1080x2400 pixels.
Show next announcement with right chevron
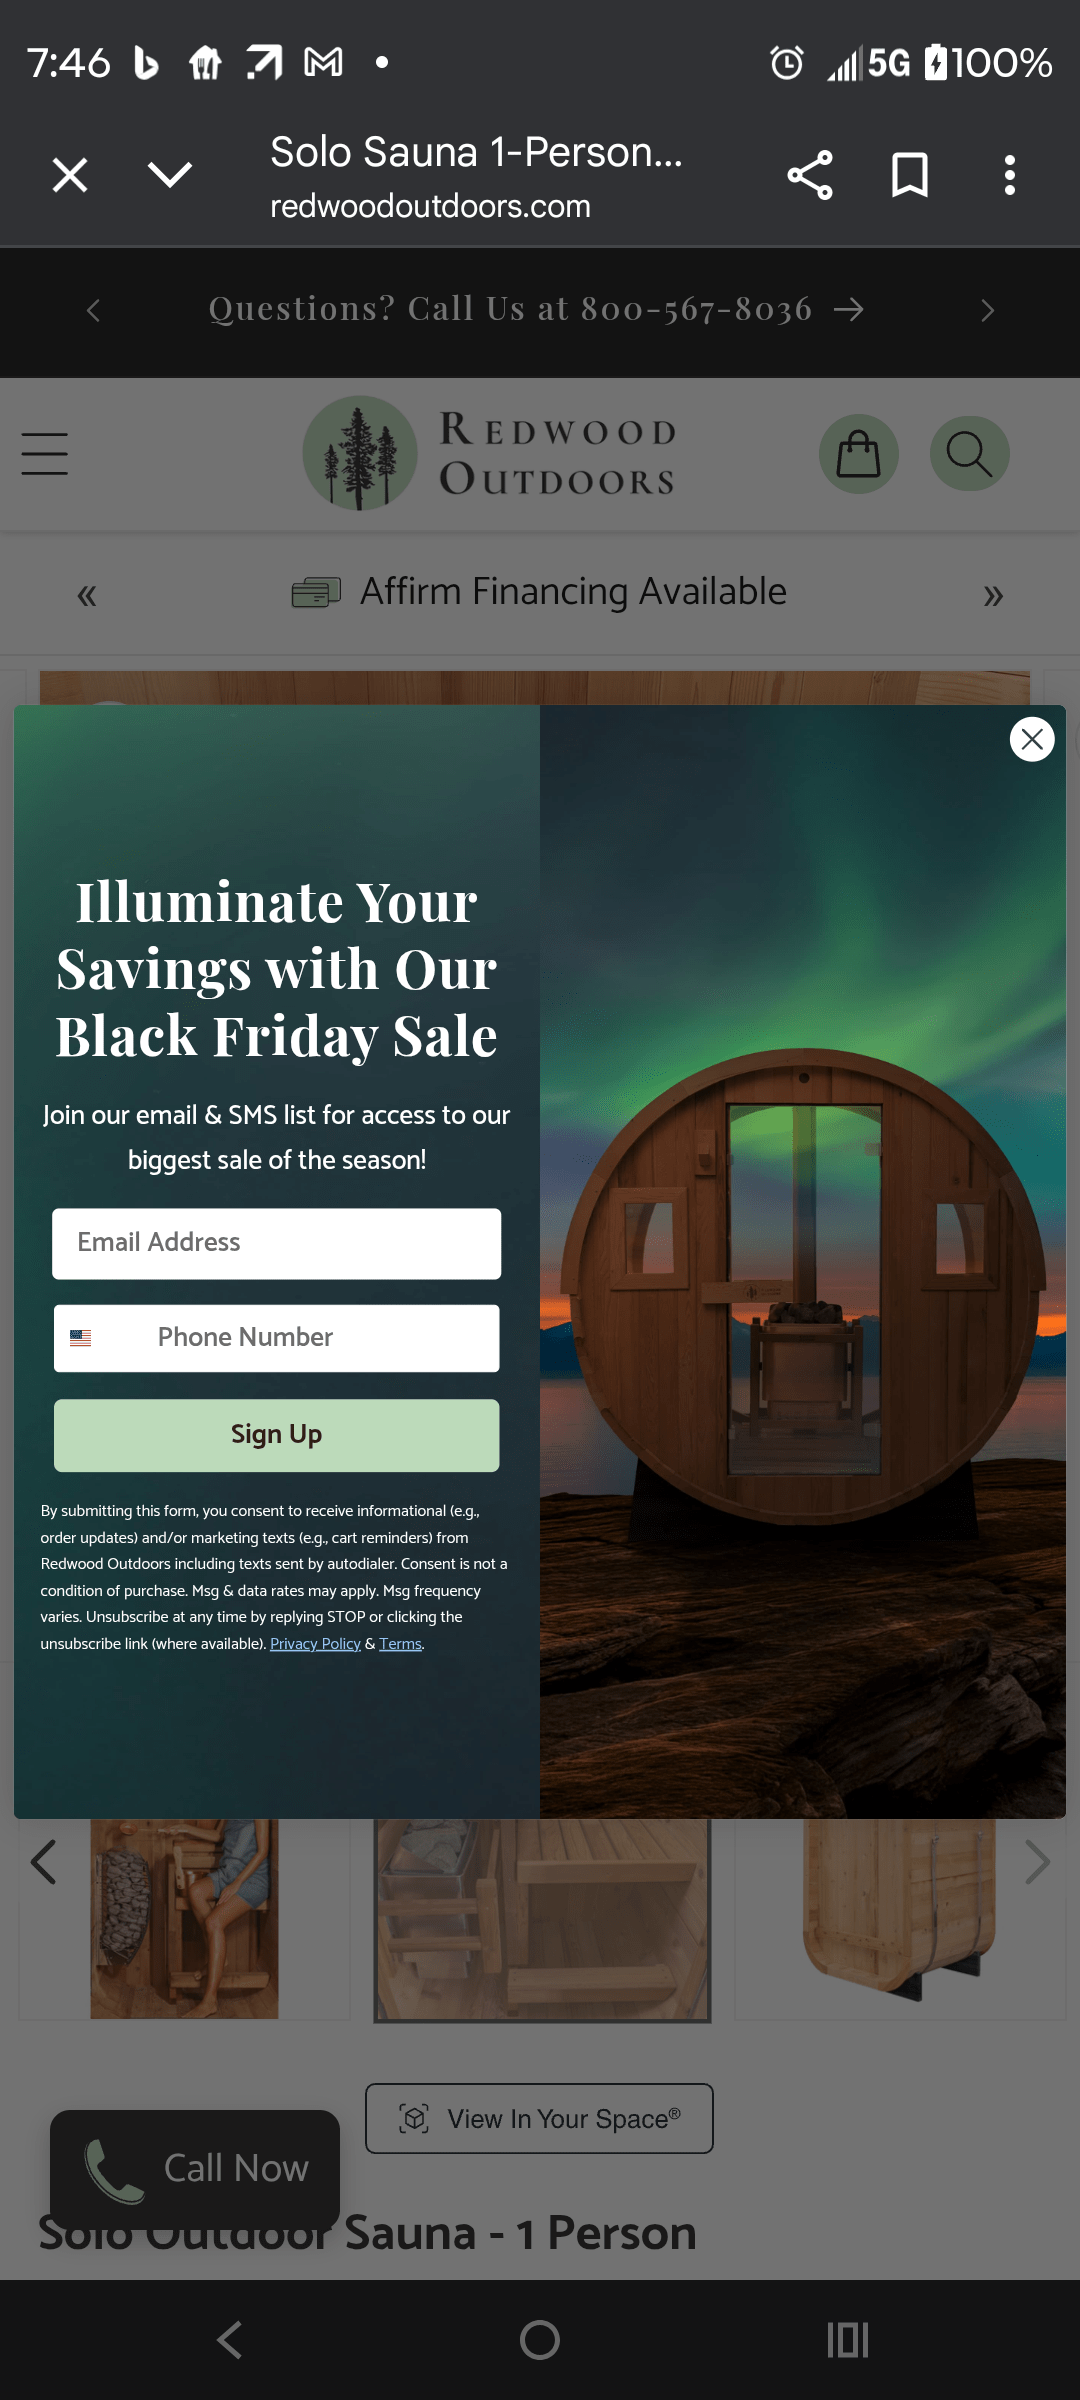pyautogui.click(x=988, y=311)
